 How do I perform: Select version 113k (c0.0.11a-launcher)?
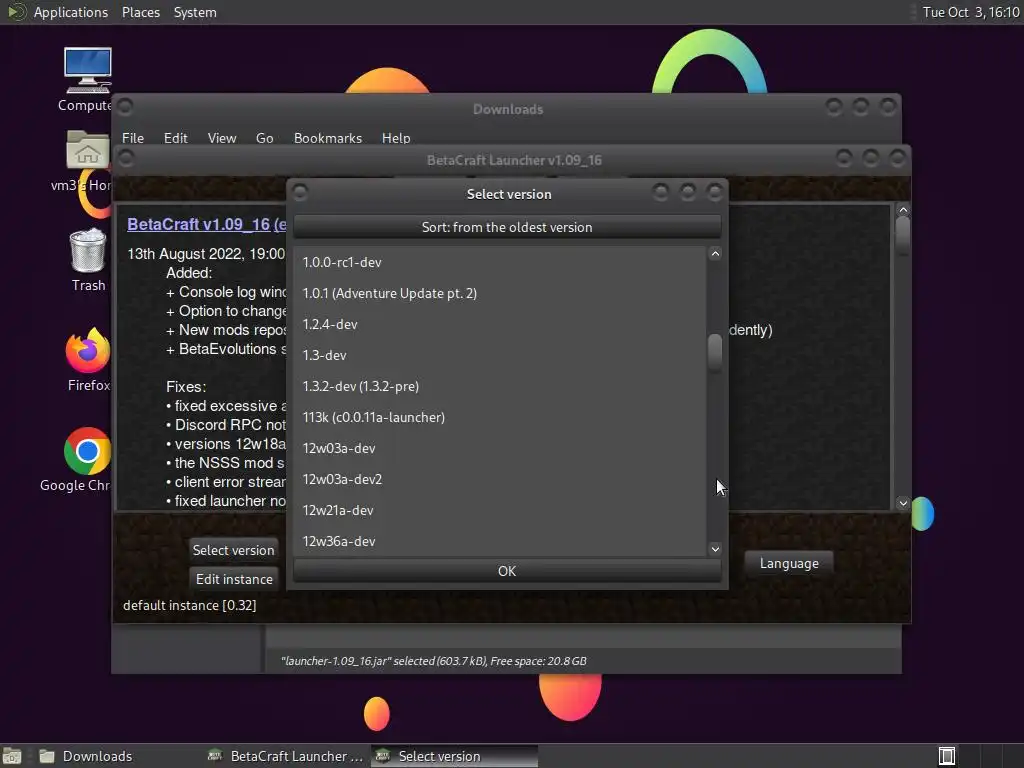click(x=500, y=417)
